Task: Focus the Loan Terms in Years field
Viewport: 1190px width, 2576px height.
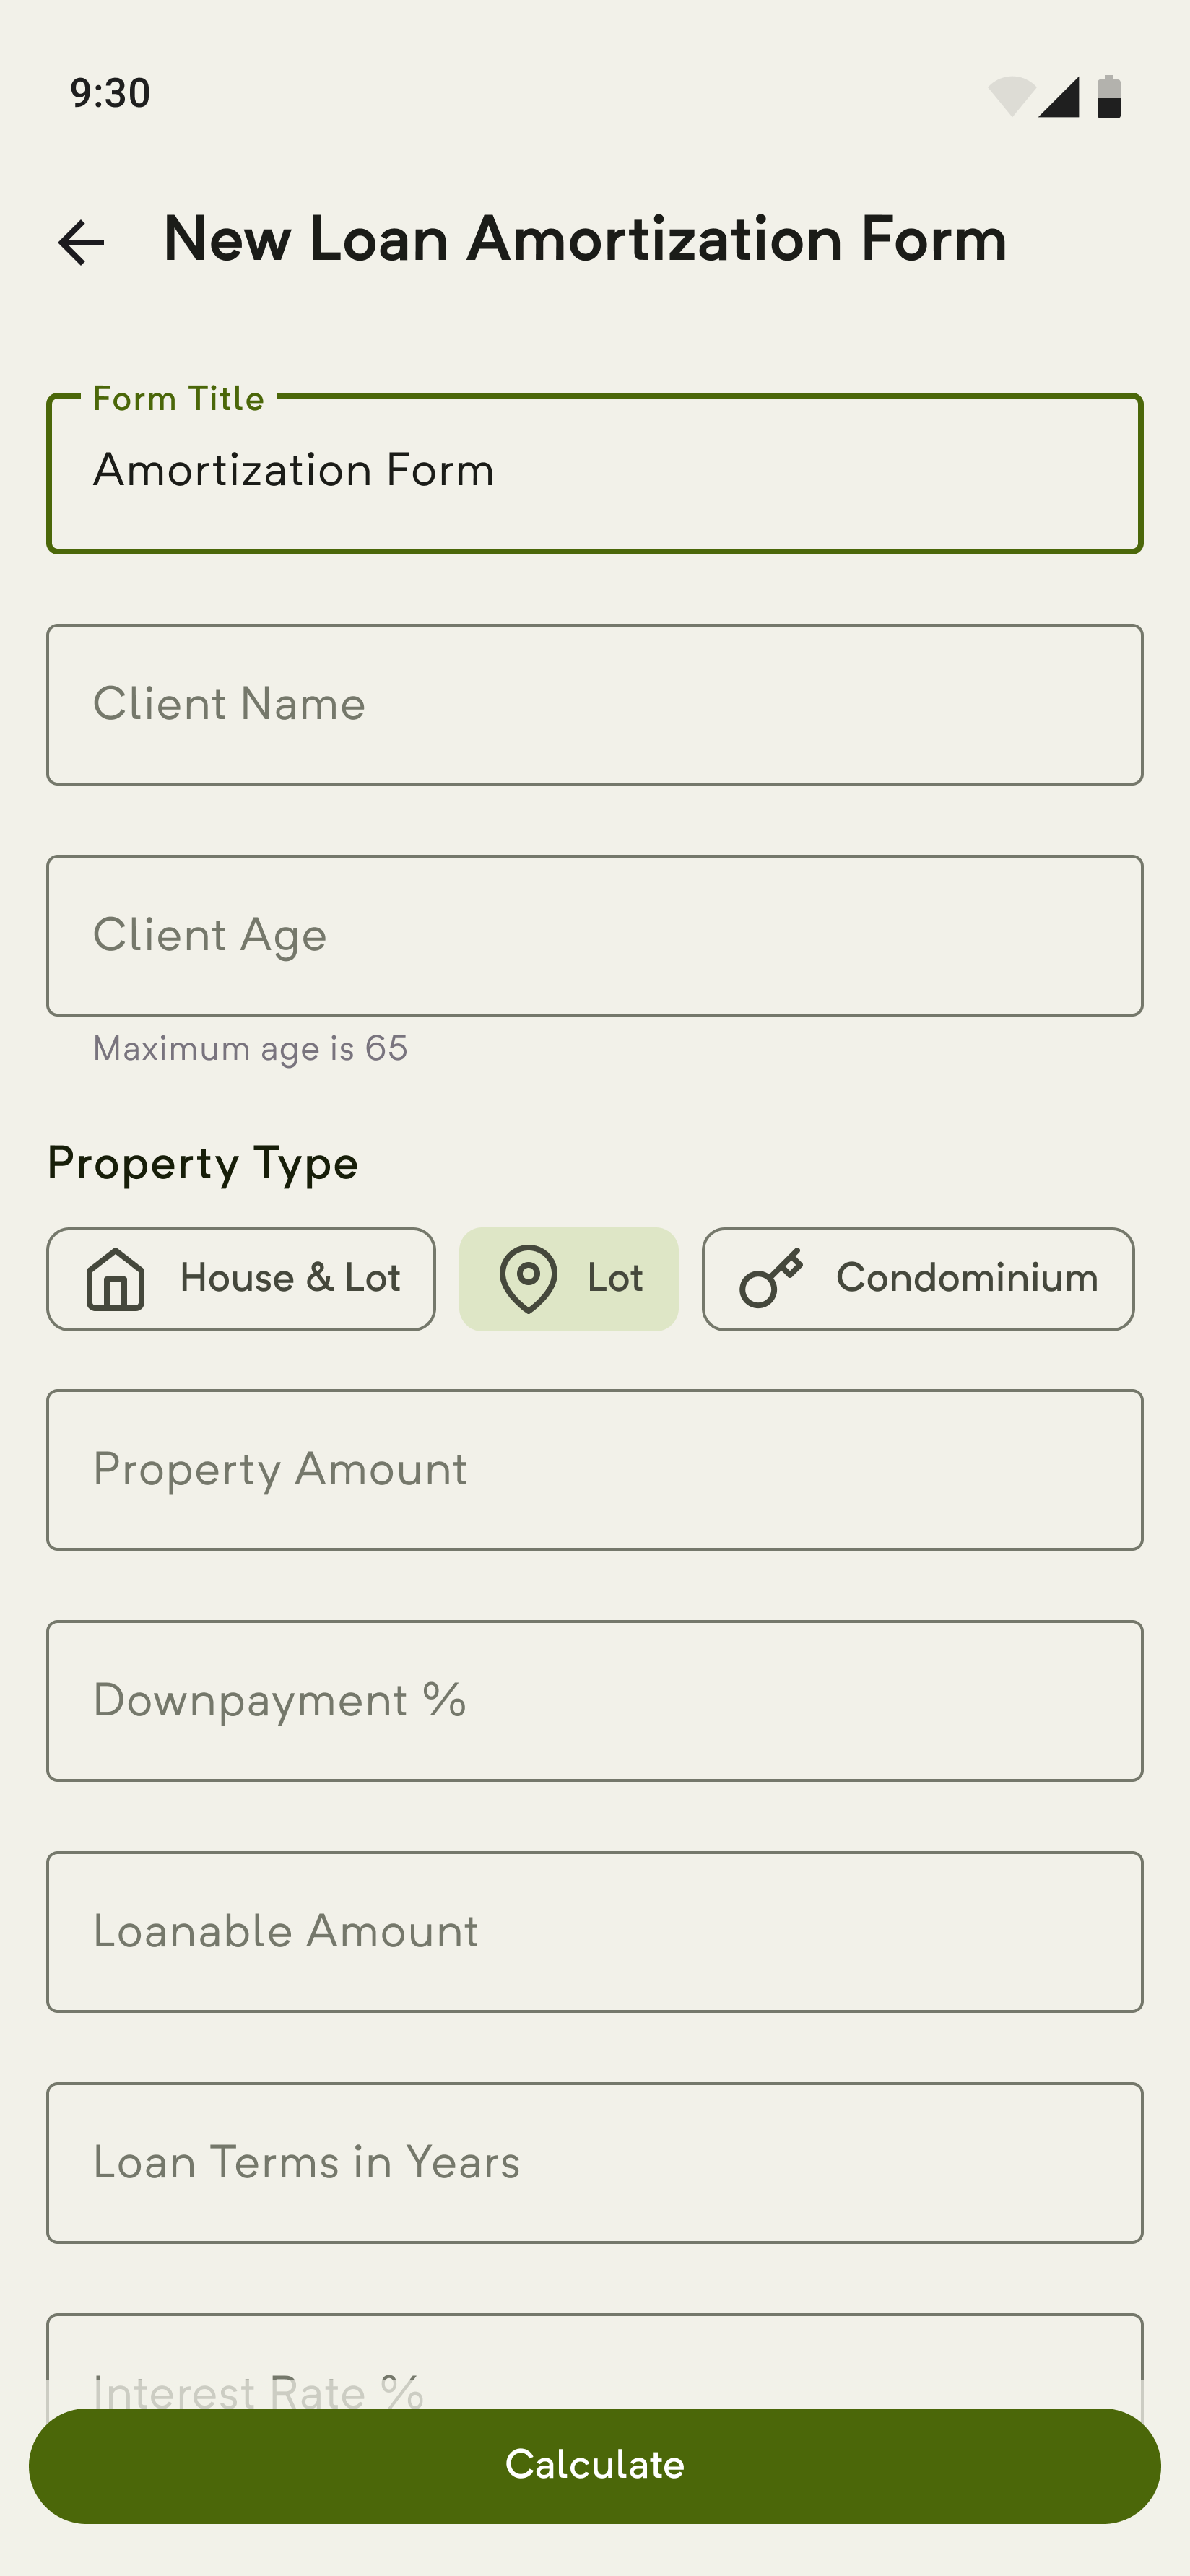Action: [x=595, y=2162]
